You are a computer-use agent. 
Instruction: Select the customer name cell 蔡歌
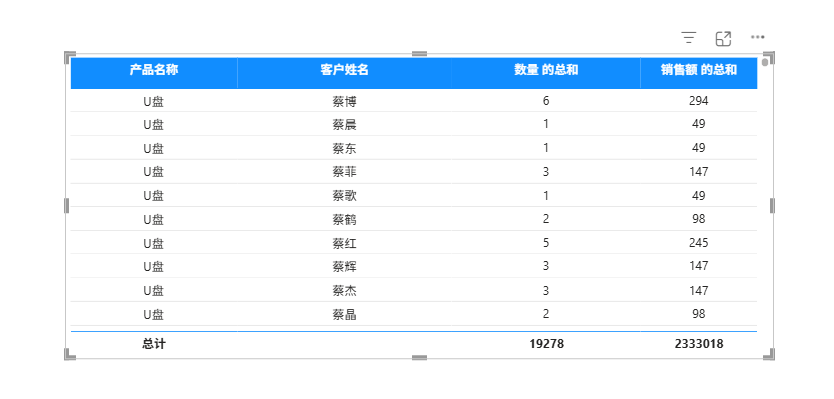[344, 196]
